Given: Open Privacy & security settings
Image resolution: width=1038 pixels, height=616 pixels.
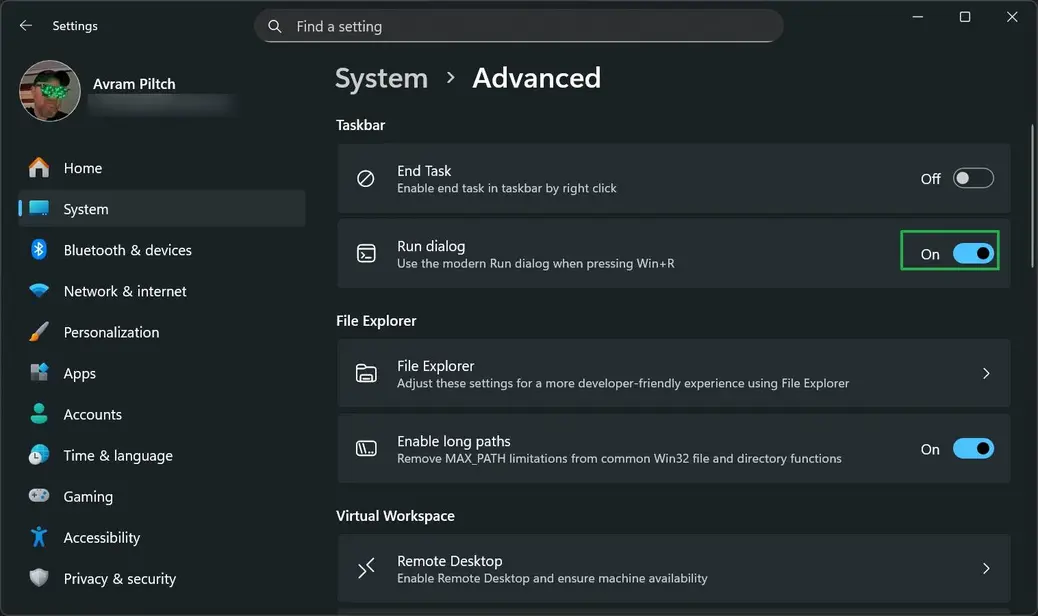Looking at the screenshot, I should pyautogui.click(x=119, y=578).
